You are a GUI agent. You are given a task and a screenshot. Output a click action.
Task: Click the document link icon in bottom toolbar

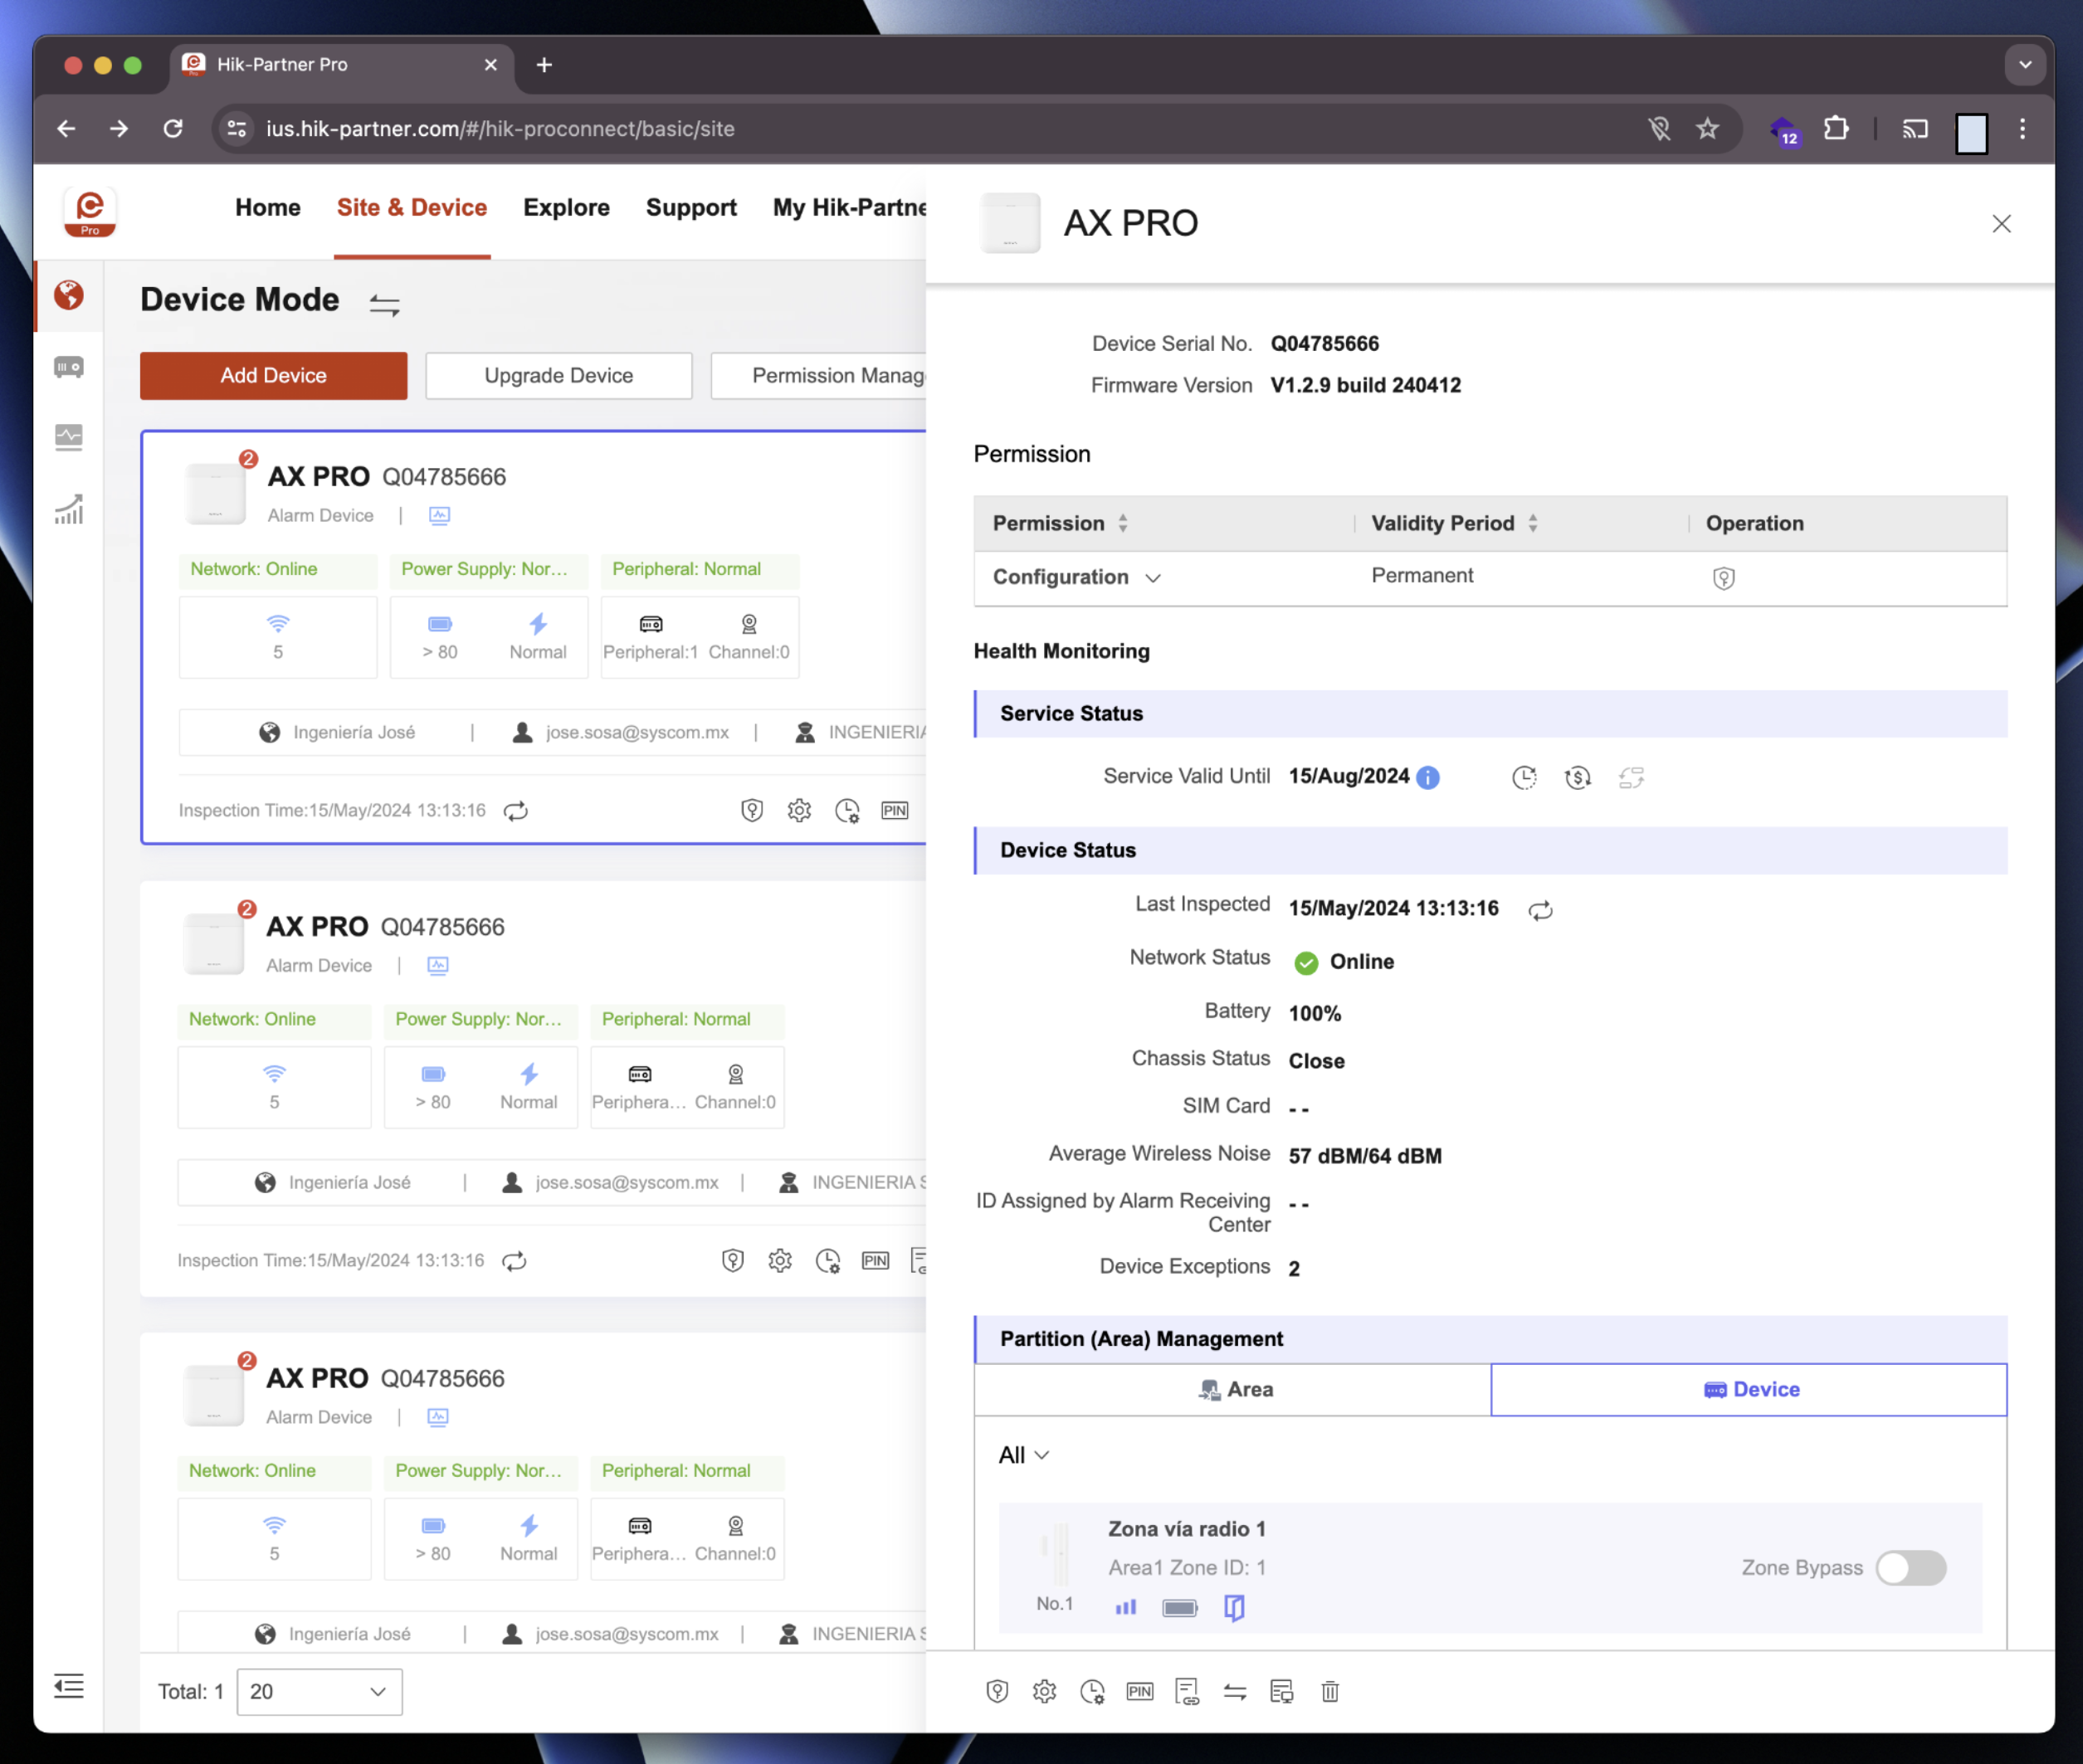coord(1187,1691)
